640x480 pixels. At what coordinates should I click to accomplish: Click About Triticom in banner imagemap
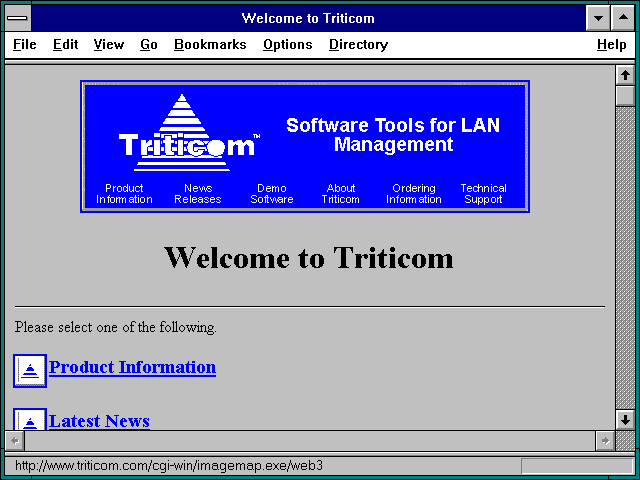(x=340, y=193)
